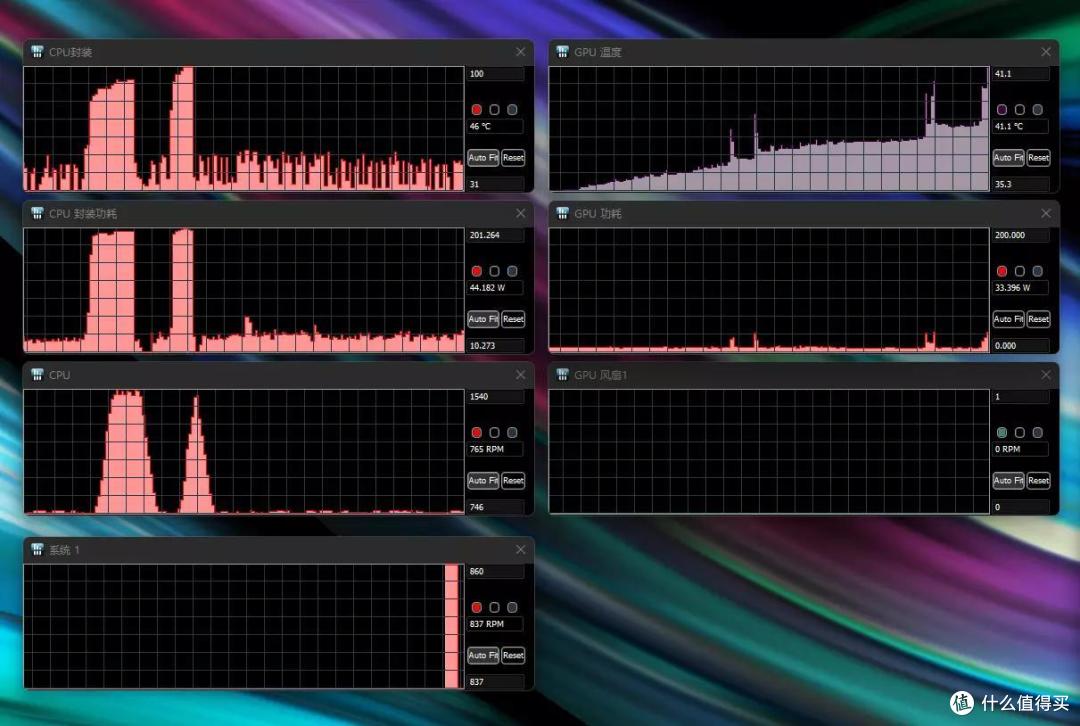Click the 33.396 W current reading
Viewport: 1080px width, 726px height.
(1021, 287)
